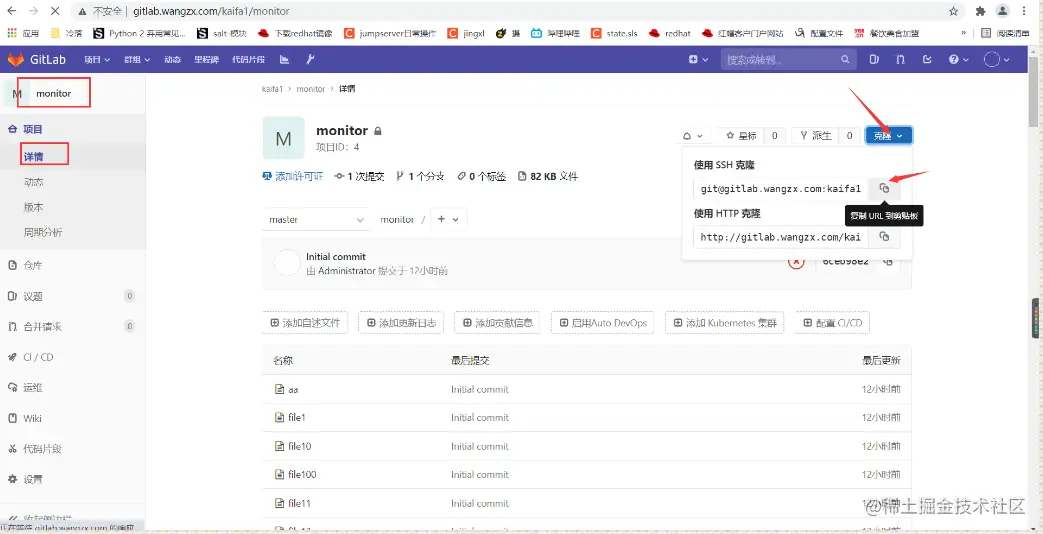Expand the new item plus dropdown
Image resolution: width=1043 pixels, height=534 pixels.
tap(698, 59)
